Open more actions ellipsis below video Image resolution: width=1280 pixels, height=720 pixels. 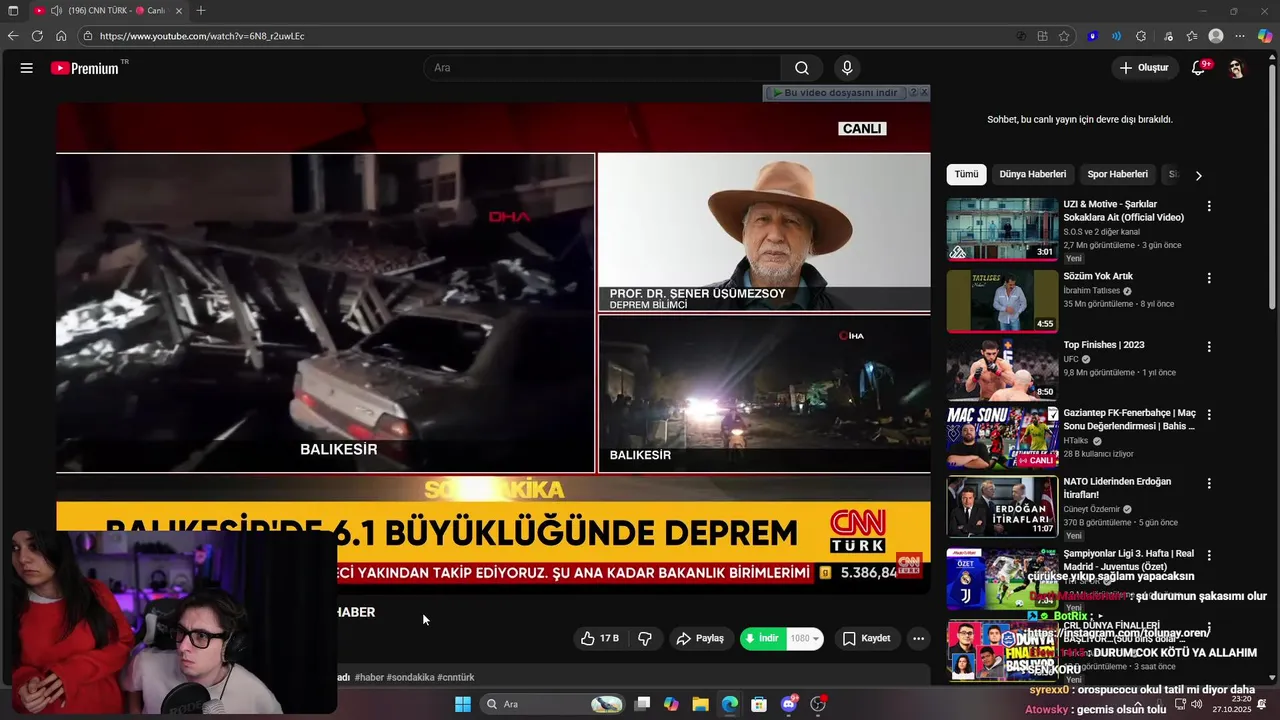click(x=918, y=638)
